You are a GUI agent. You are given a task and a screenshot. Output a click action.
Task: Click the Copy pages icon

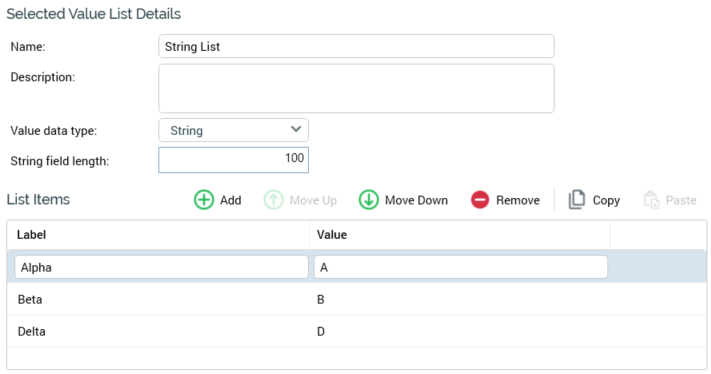[x=577, y=199]
